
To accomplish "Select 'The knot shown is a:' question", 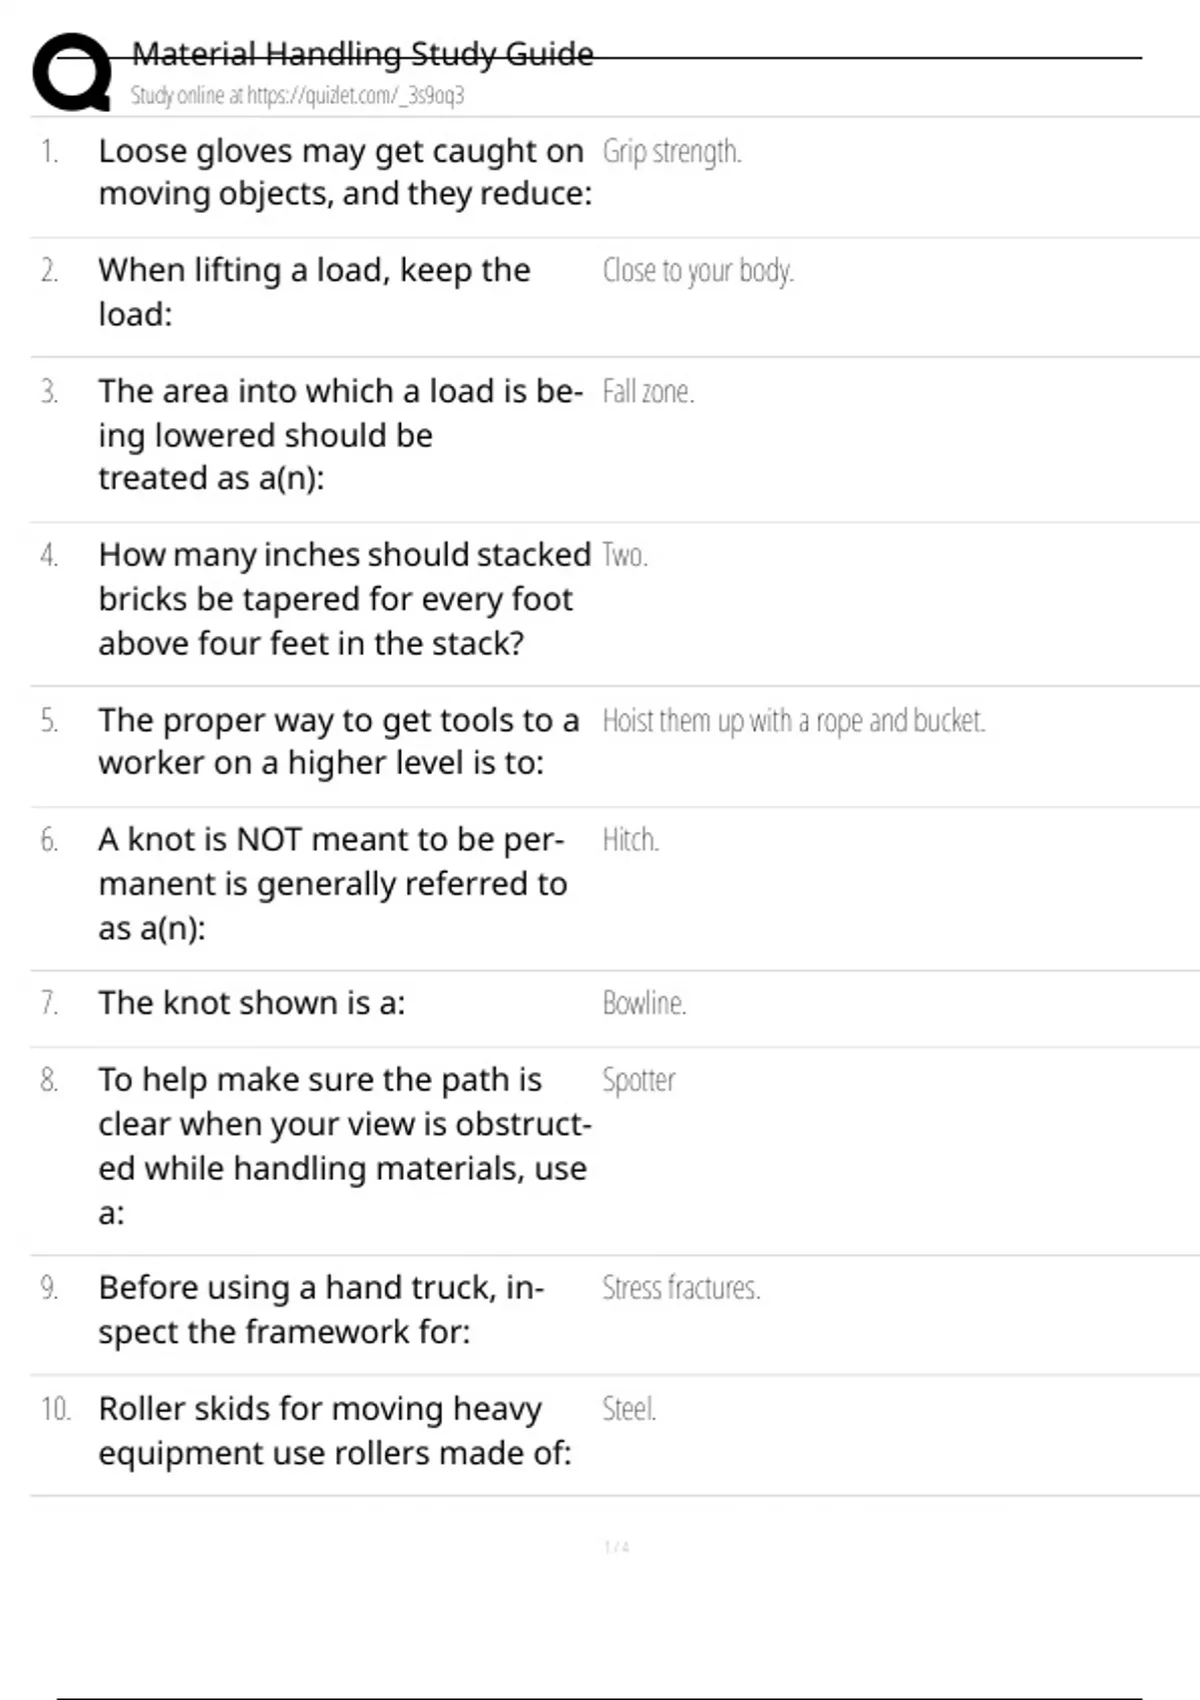I will click(251, 1003).
